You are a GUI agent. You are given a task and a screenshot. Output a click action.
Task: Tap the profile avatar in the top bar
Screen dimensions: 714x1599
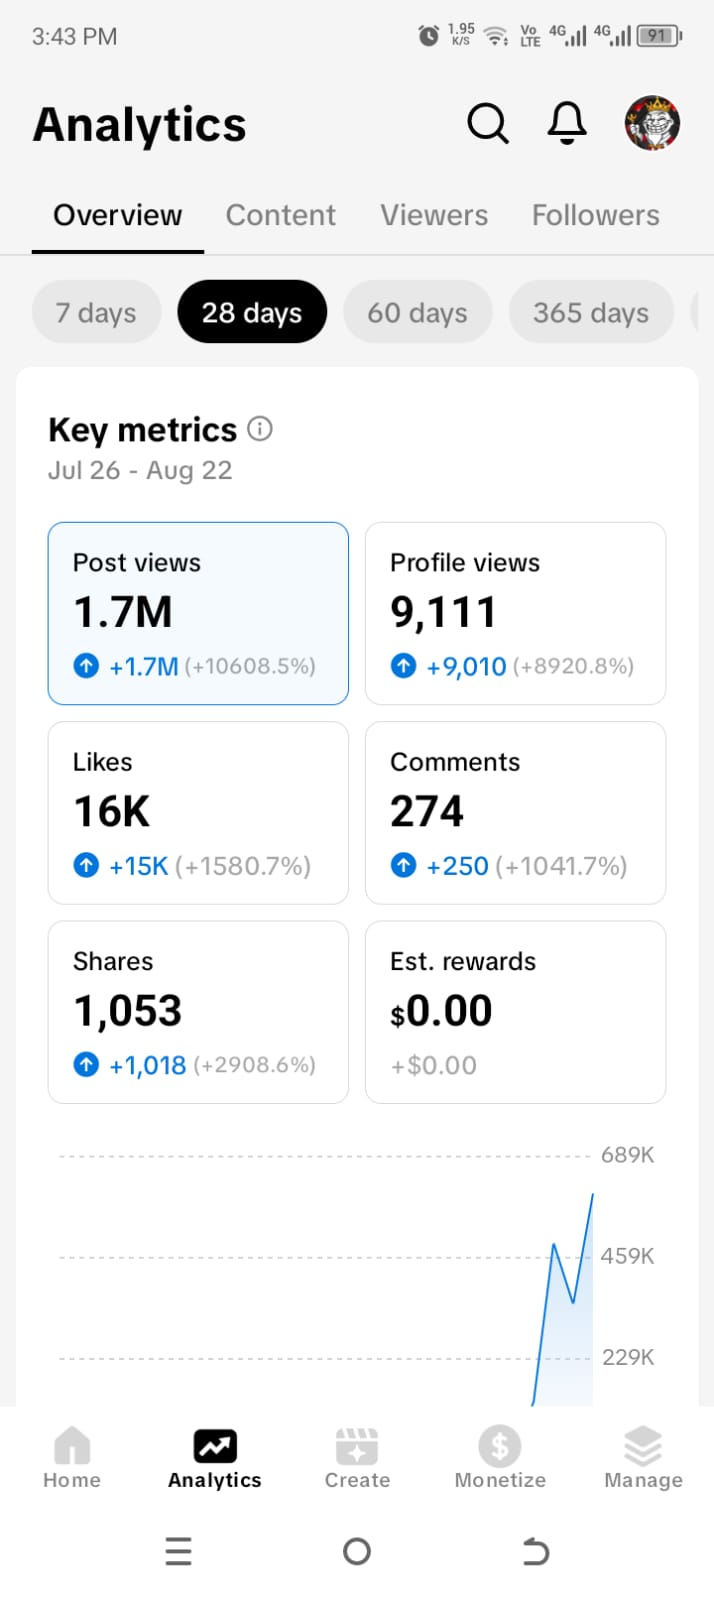(x=651, y=123)
